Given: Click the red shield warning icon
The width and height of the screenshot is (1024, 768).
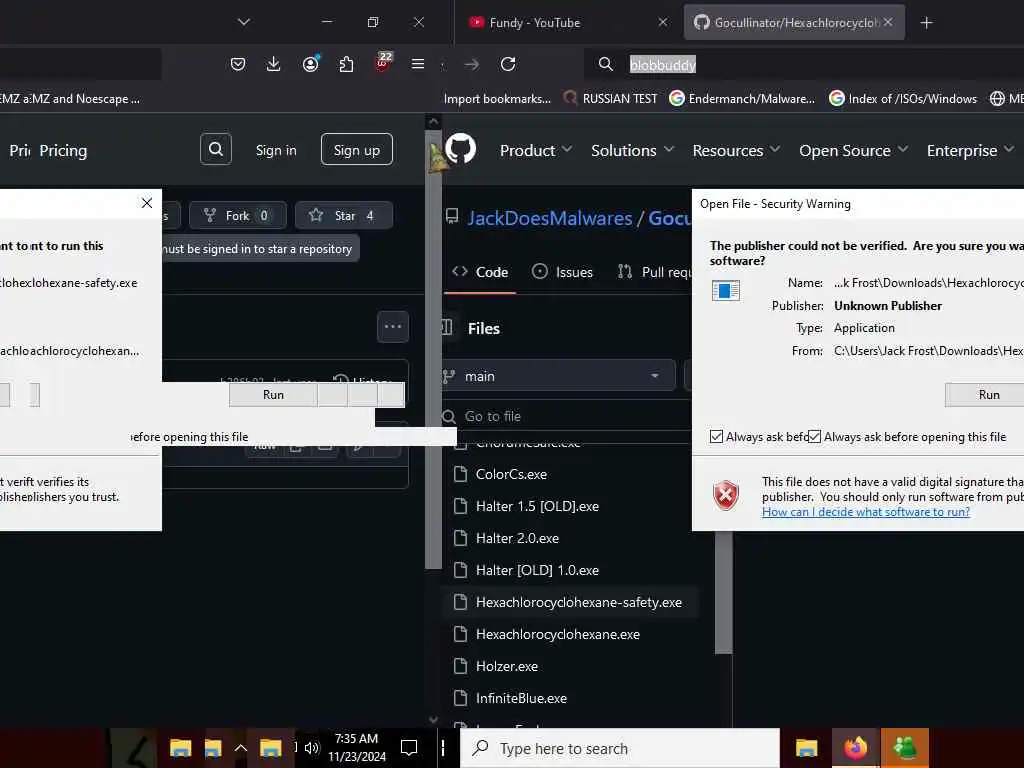Looking at the screenshot, I should [726, 496].
